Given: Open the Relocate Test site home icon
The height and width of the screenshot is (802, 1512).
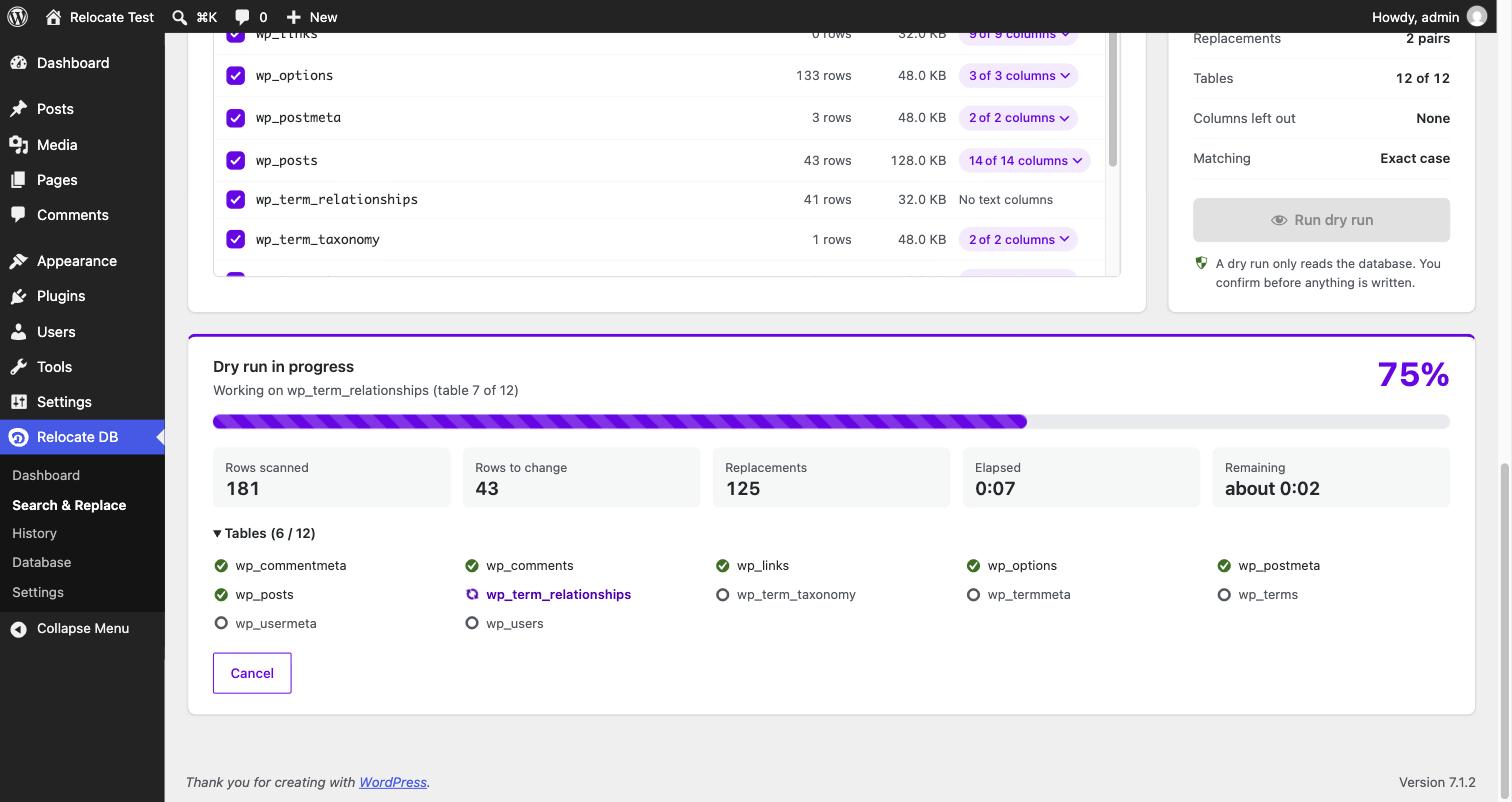Looking at the screenshot, I should pos(53,17).
